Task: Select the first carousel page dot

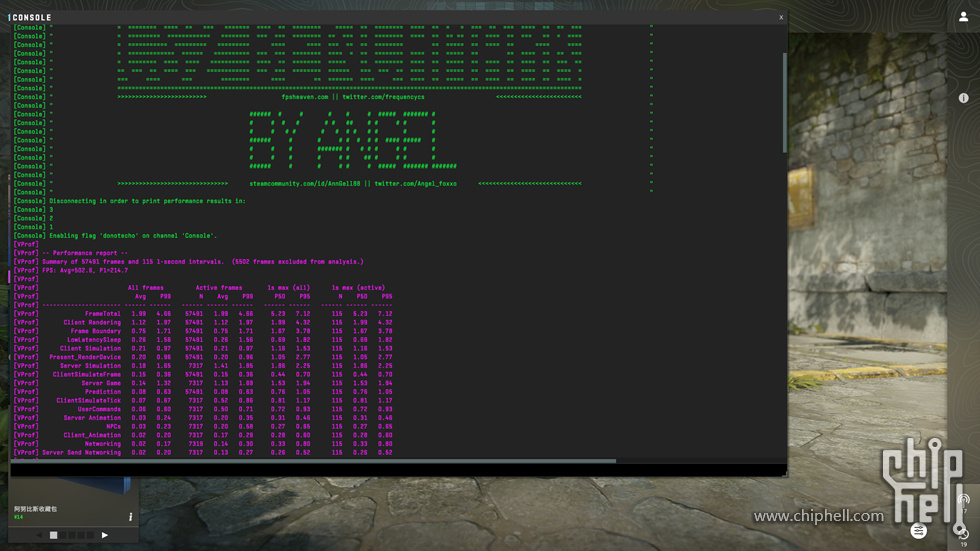Action: (54, 535)
